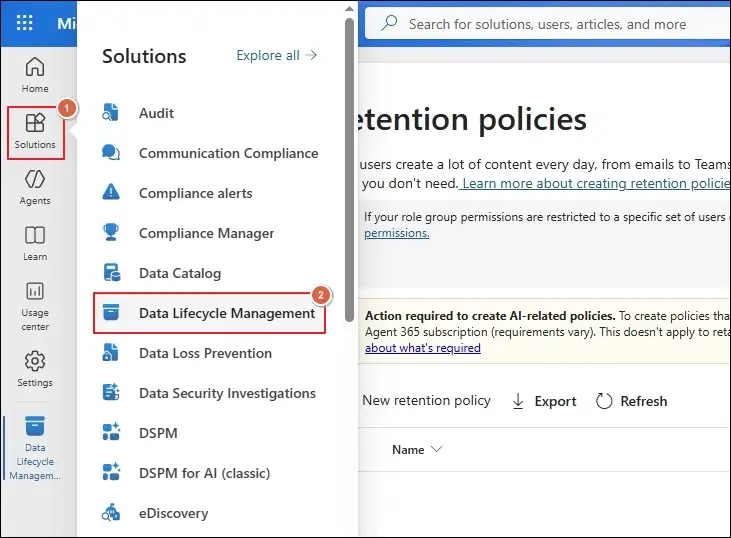
Task: Click the Export button label
Action: point(555,401)
